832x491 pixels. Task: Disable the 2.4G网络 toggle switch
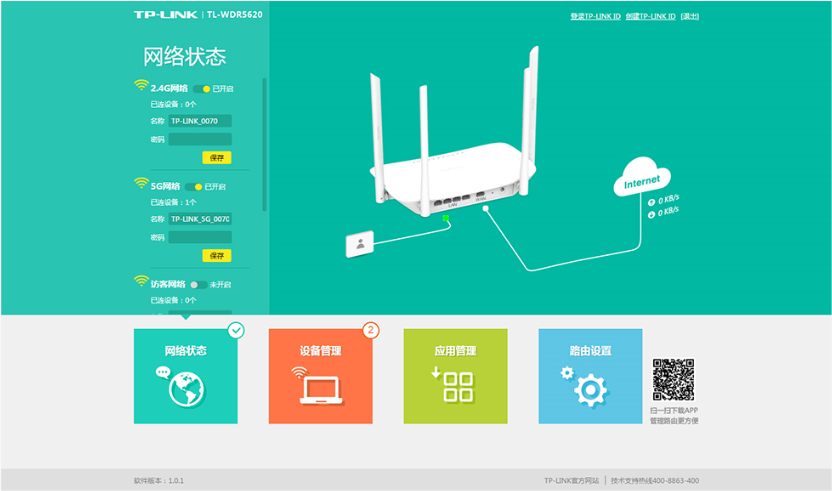point(203,89)
